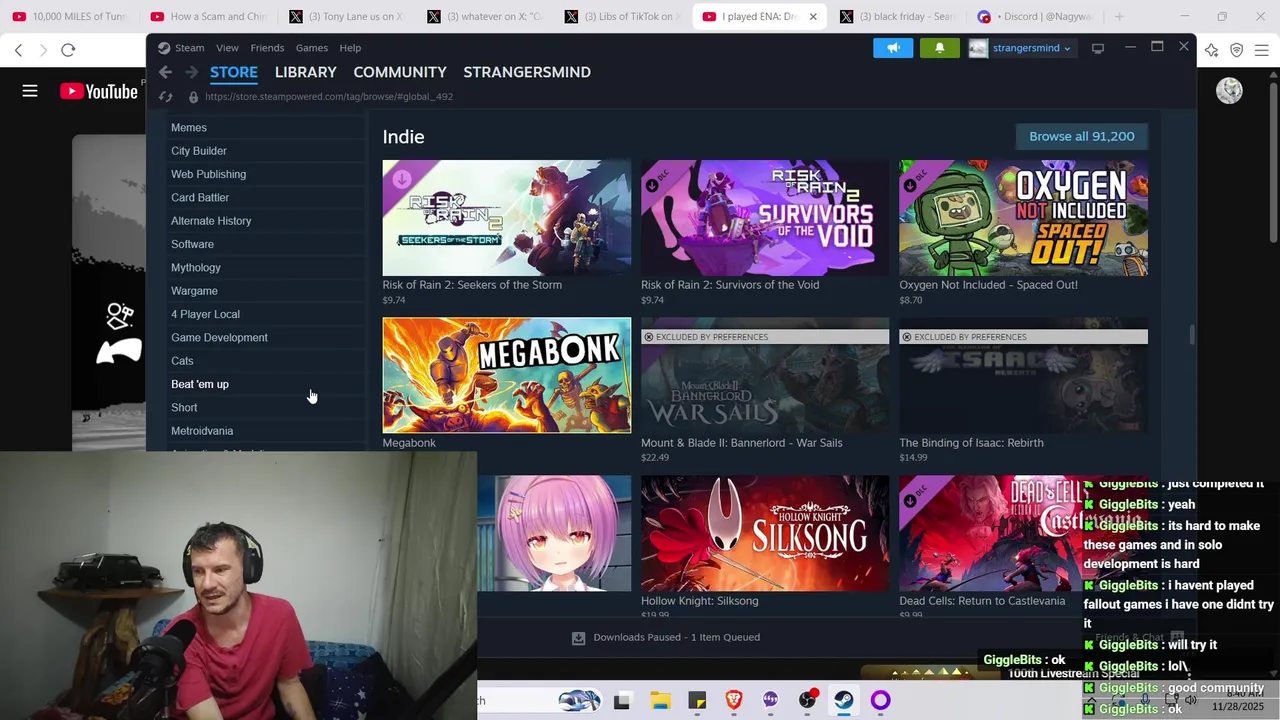Open The Binding of Isaac Rebirth capsule
Image resolution: width=1280 pixels, height=720 pixels.
pos(1023,375)
